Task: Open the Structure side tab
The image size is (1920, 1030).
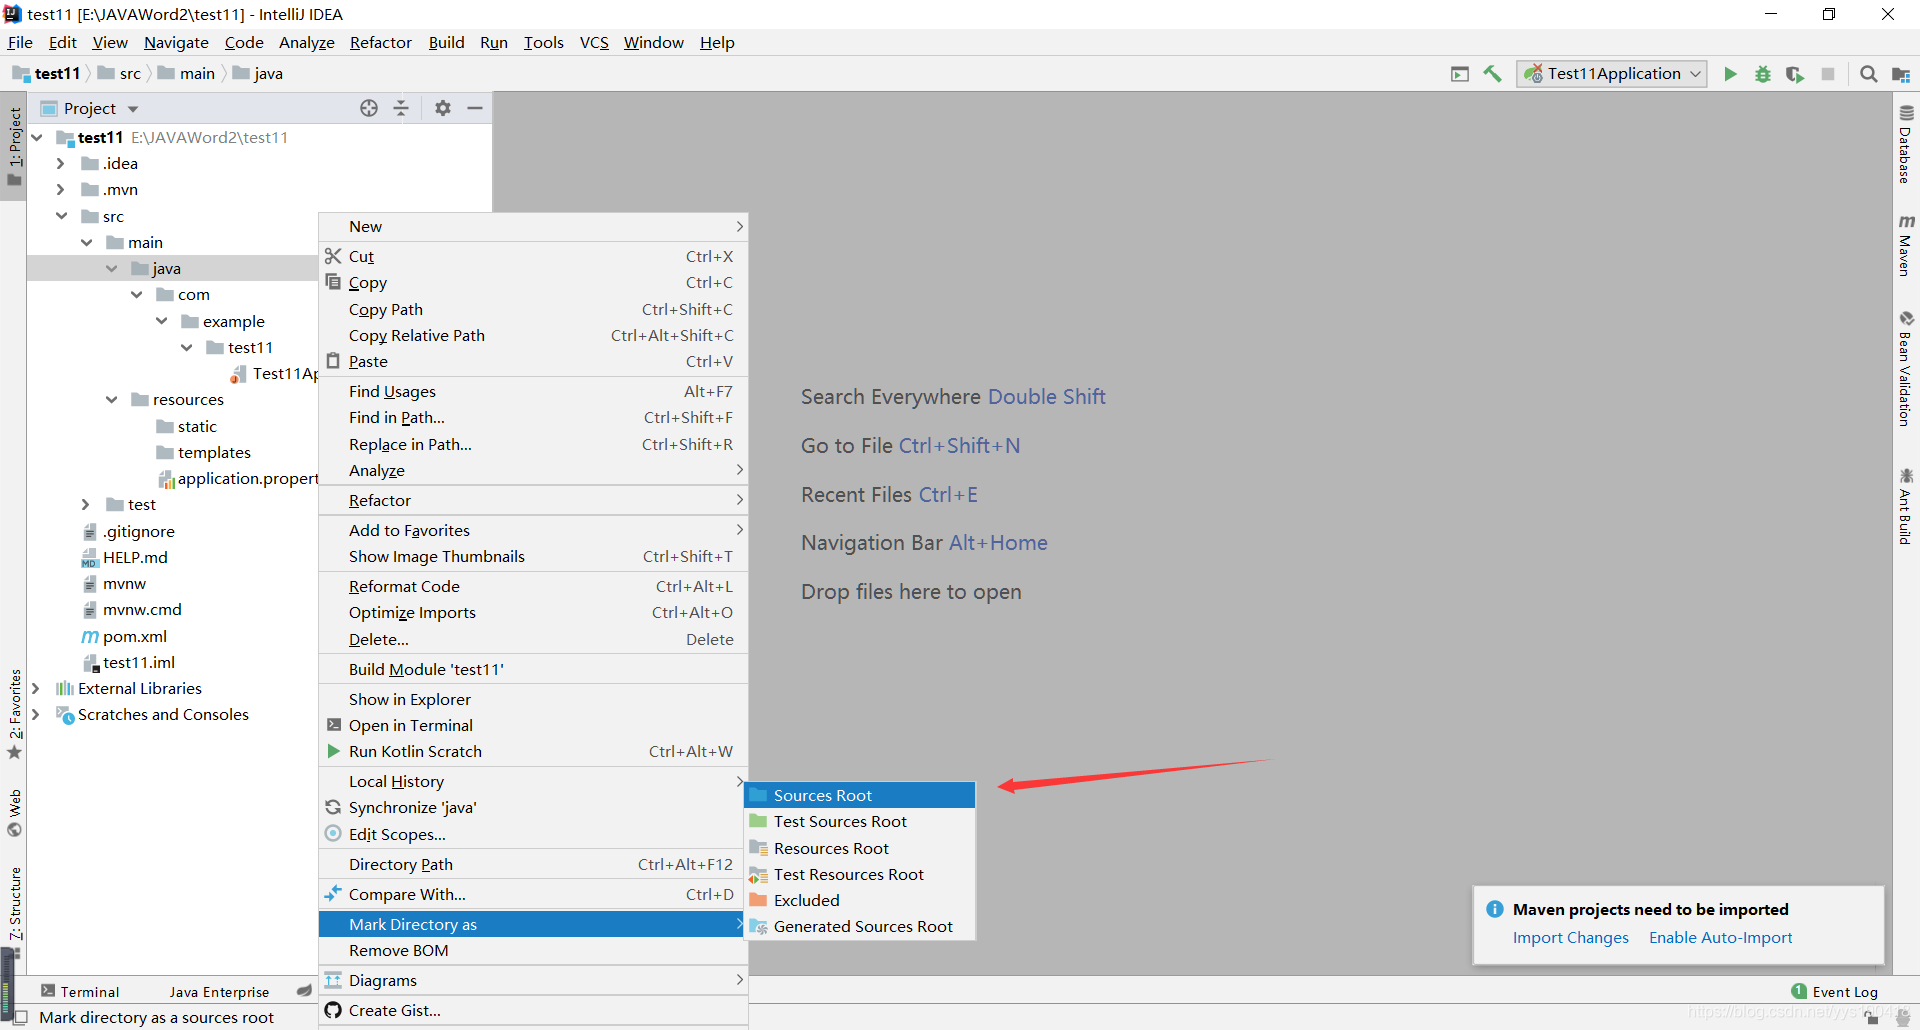Action: (14, 912)
